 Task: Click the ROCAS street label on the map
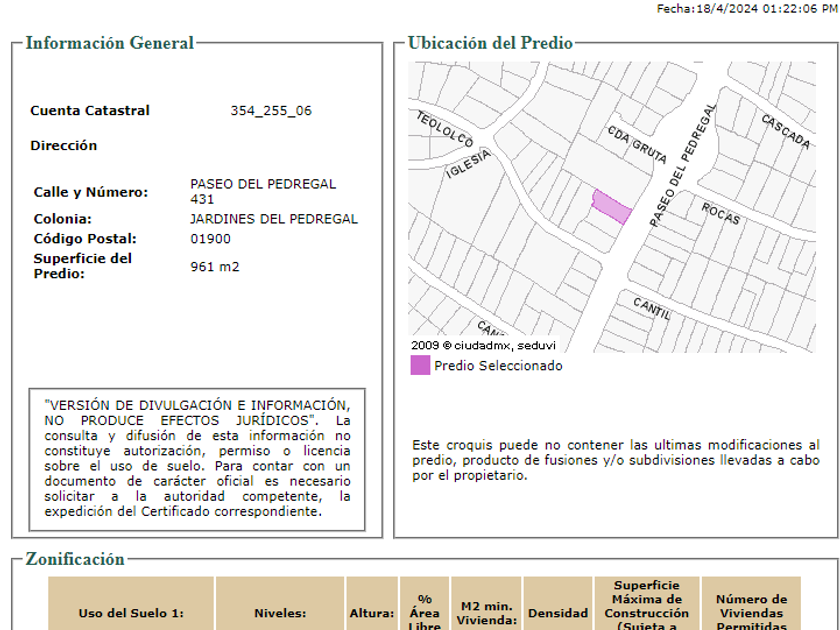pos(720,213)
